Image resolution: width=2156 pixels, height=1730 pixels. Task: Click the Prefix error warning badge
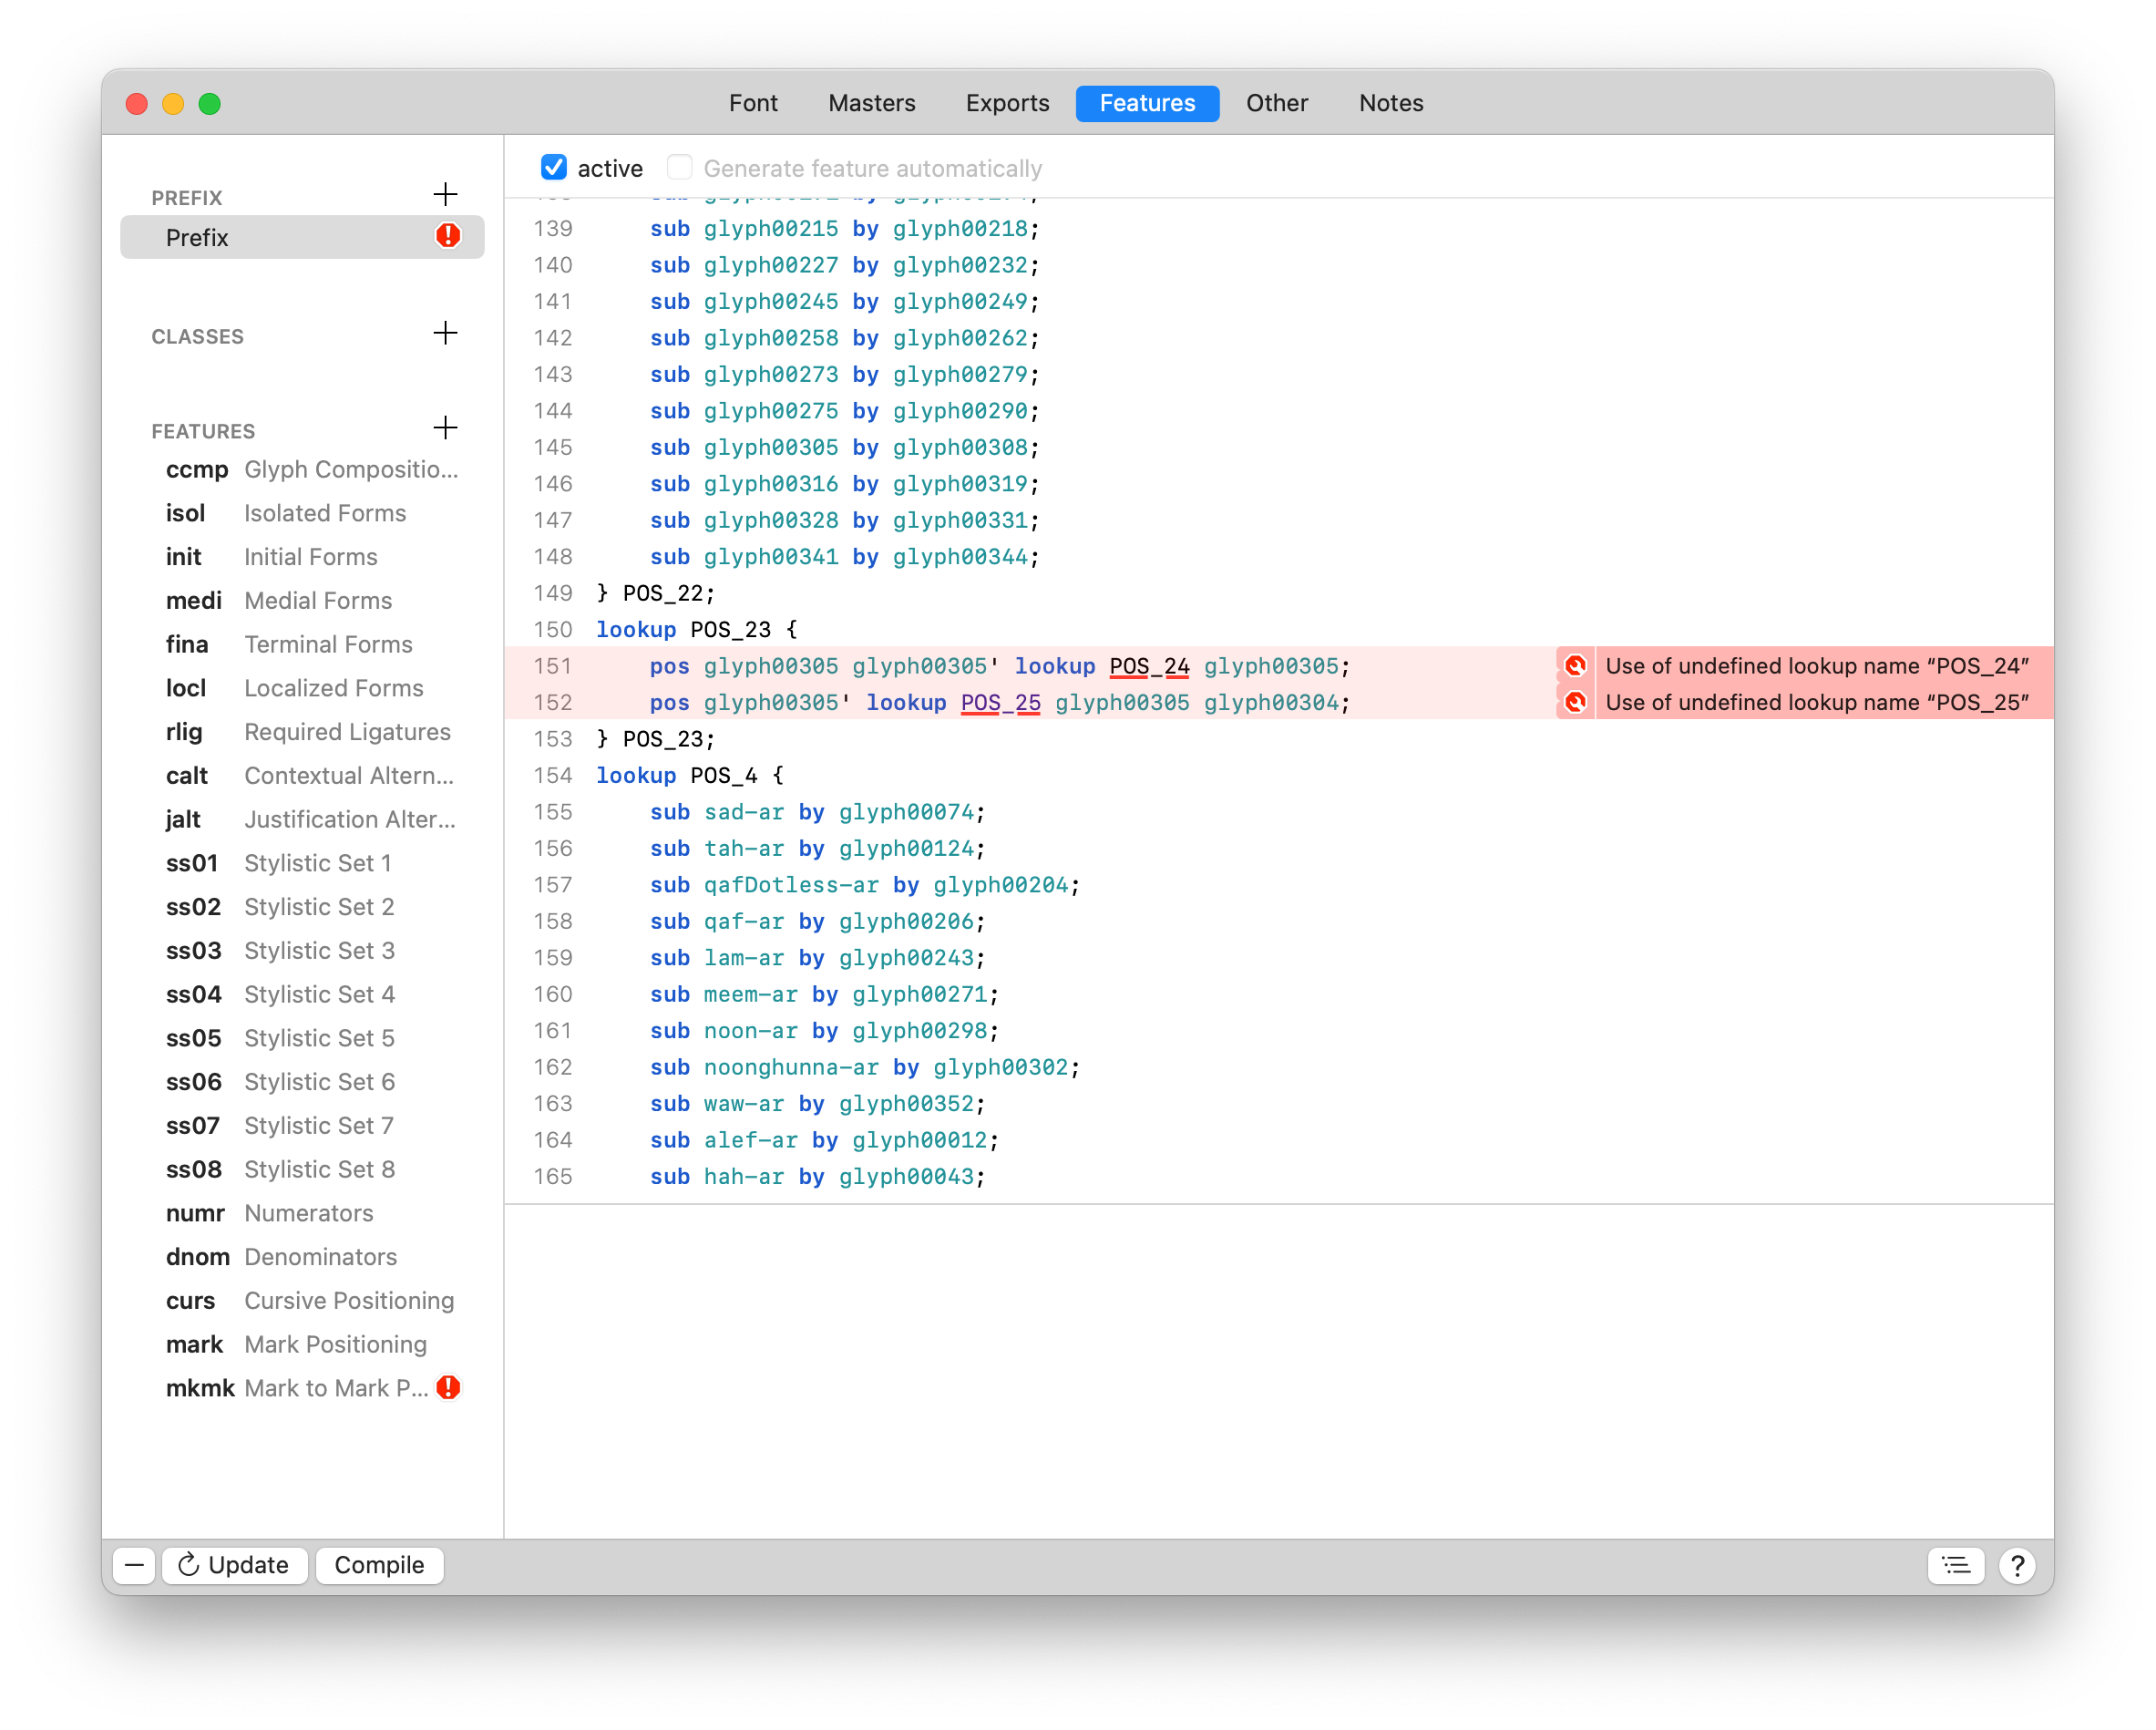(x=448, y=236)
